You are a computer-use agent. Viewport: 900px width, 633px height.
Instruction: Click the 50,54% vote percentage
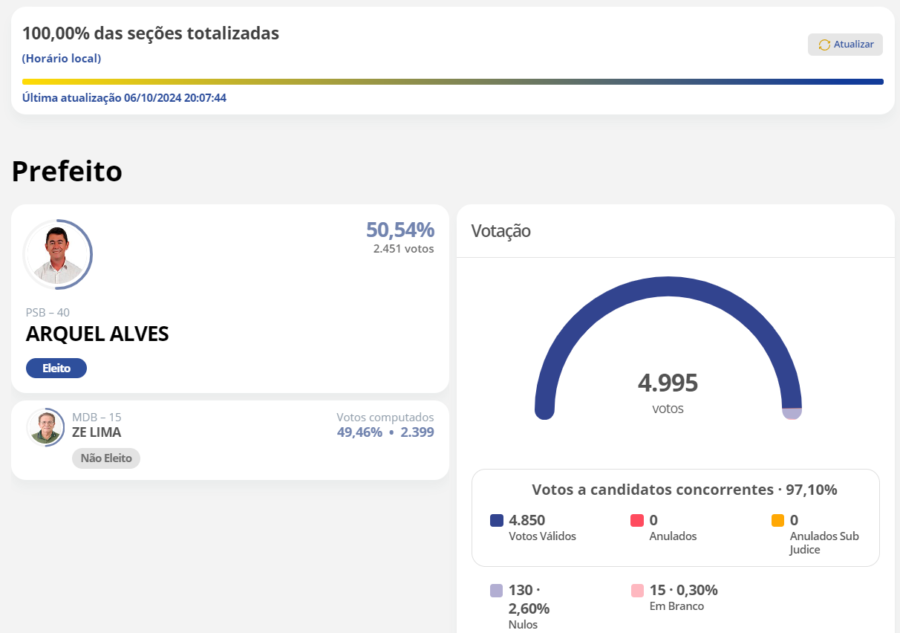(400, 230)
